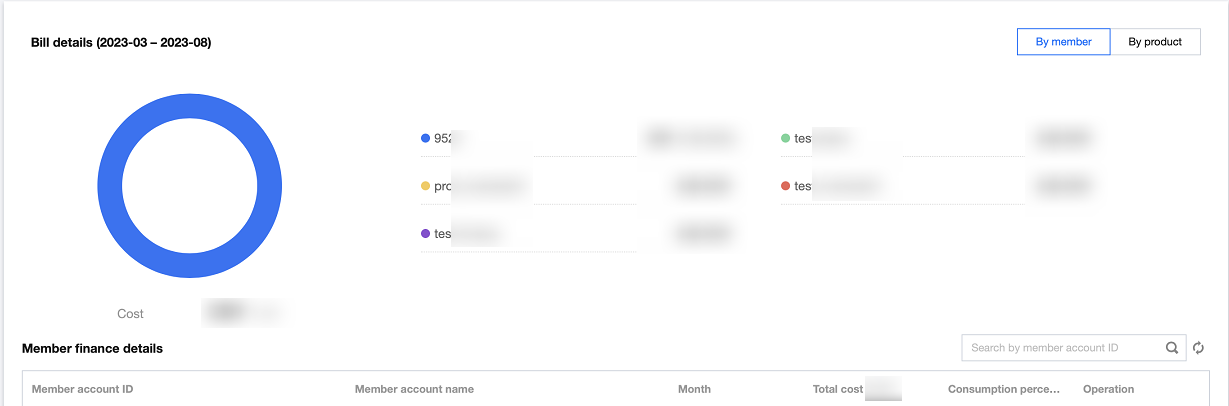This screenshot has width=1229, height=406.
Task: Click the green legend dot
Action: coord(786,139)
